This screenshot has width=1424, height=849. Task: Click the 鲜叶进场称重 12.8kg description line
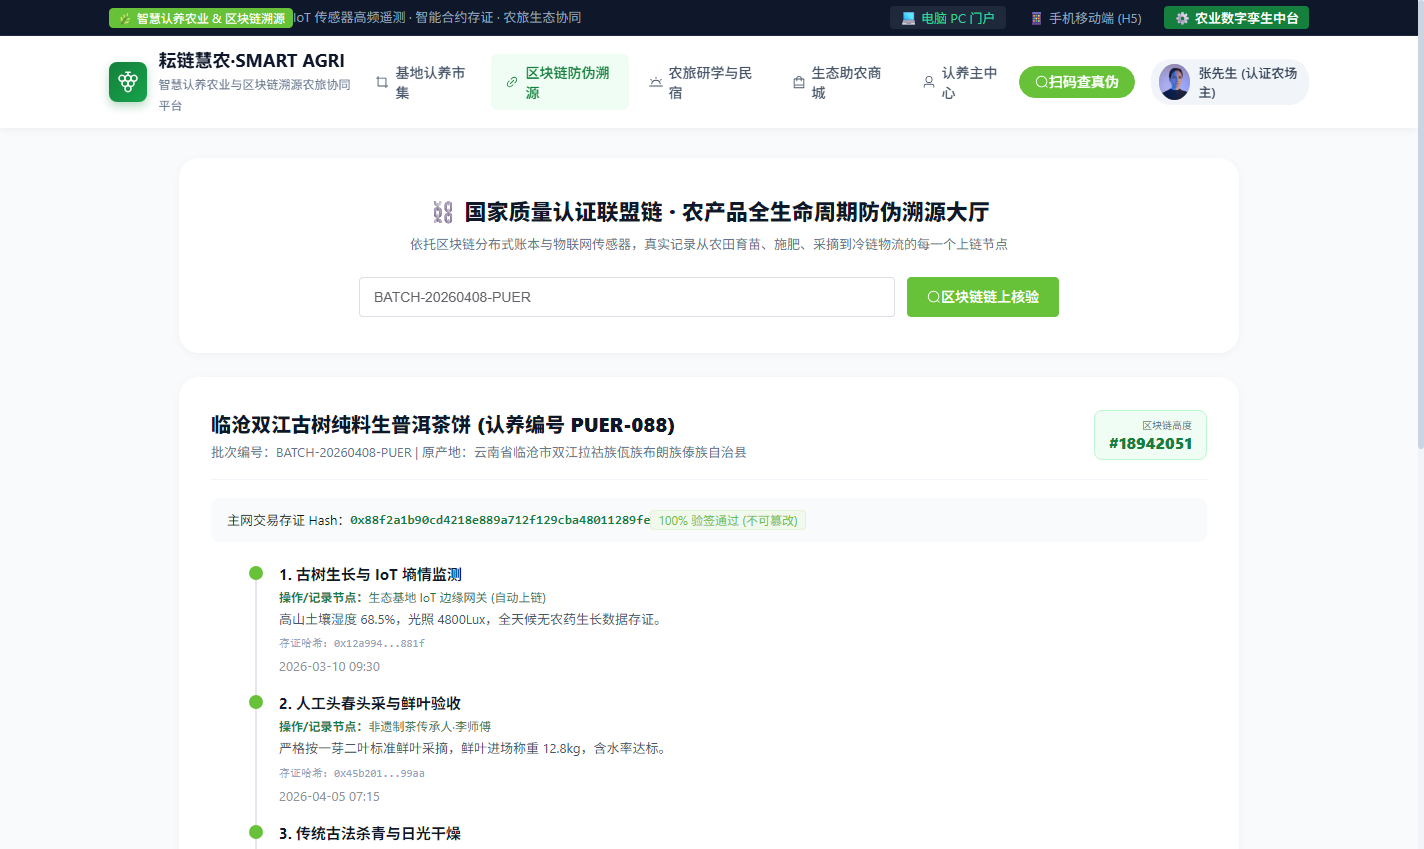(x=473, y=748)
